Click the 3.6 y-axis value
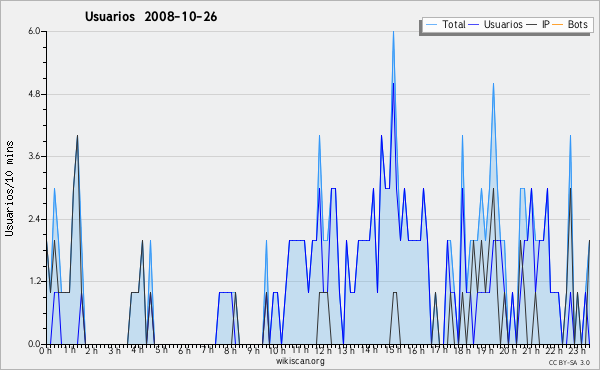This screenshot has height=370, width=600. click(x=34, y=156)
